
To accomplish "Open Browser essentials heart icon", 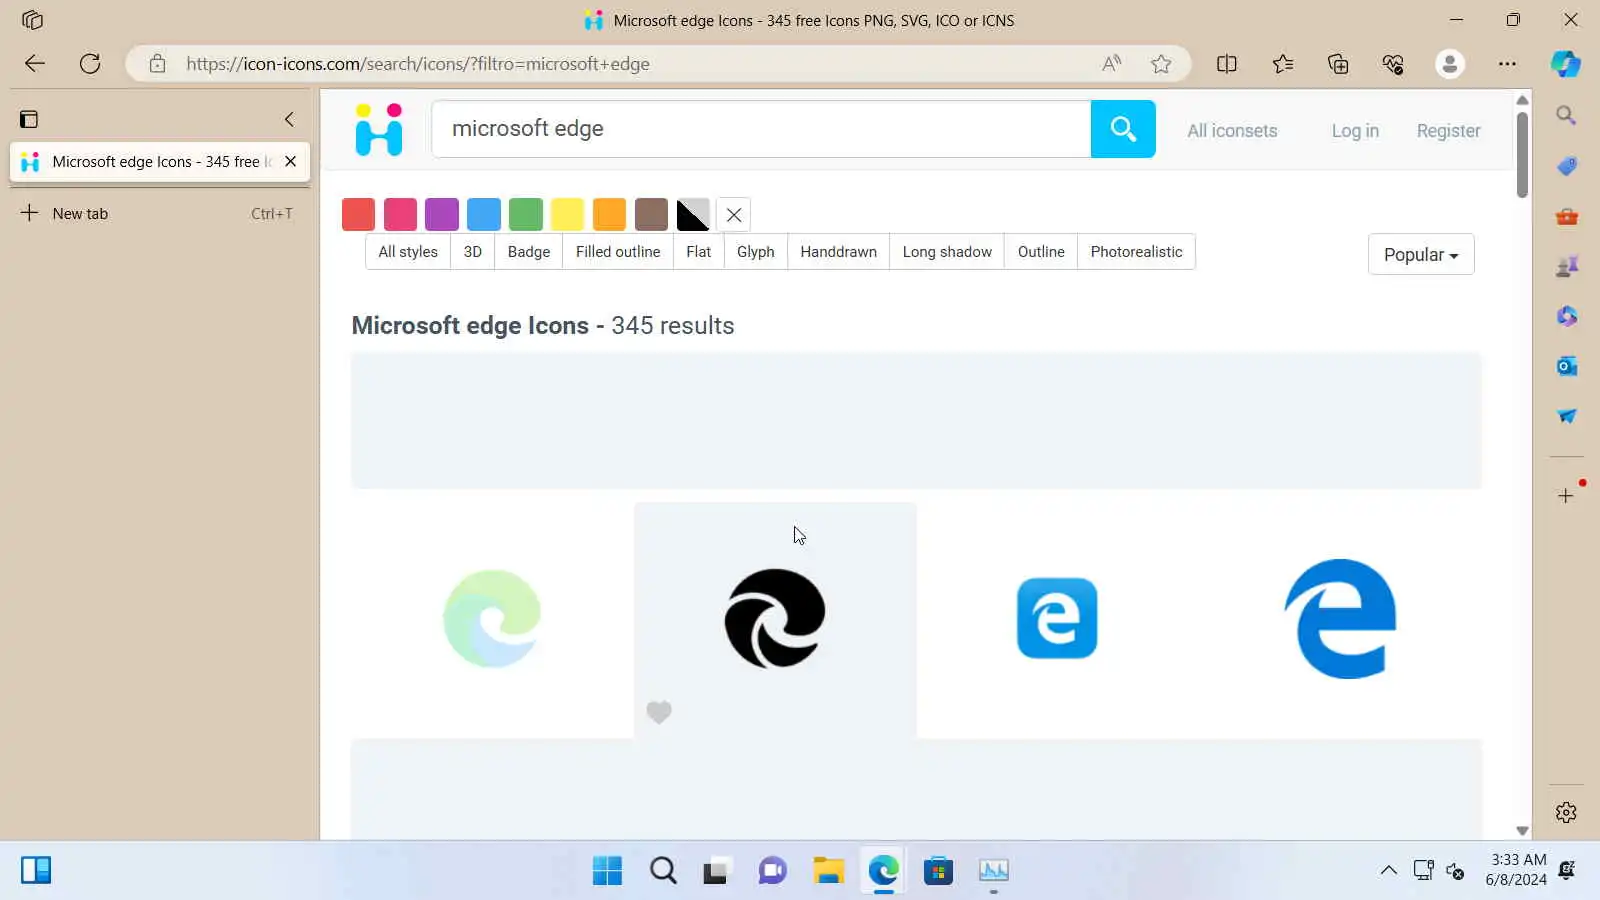I will coord(1393,64).
